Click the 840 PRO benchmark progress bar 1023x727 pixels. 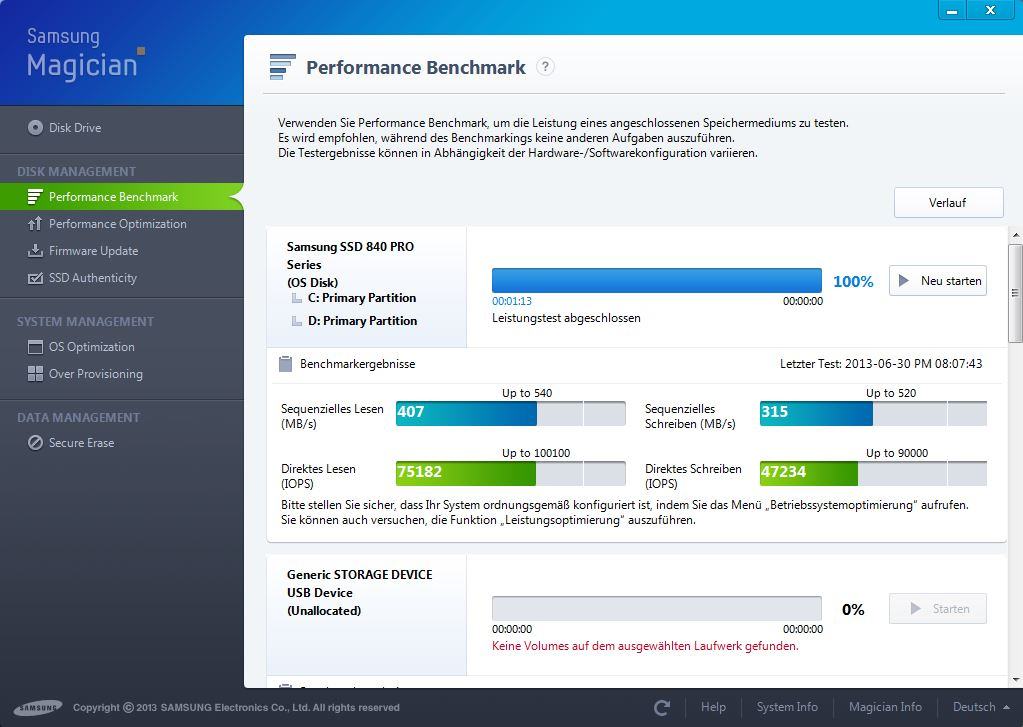[656, 281]
